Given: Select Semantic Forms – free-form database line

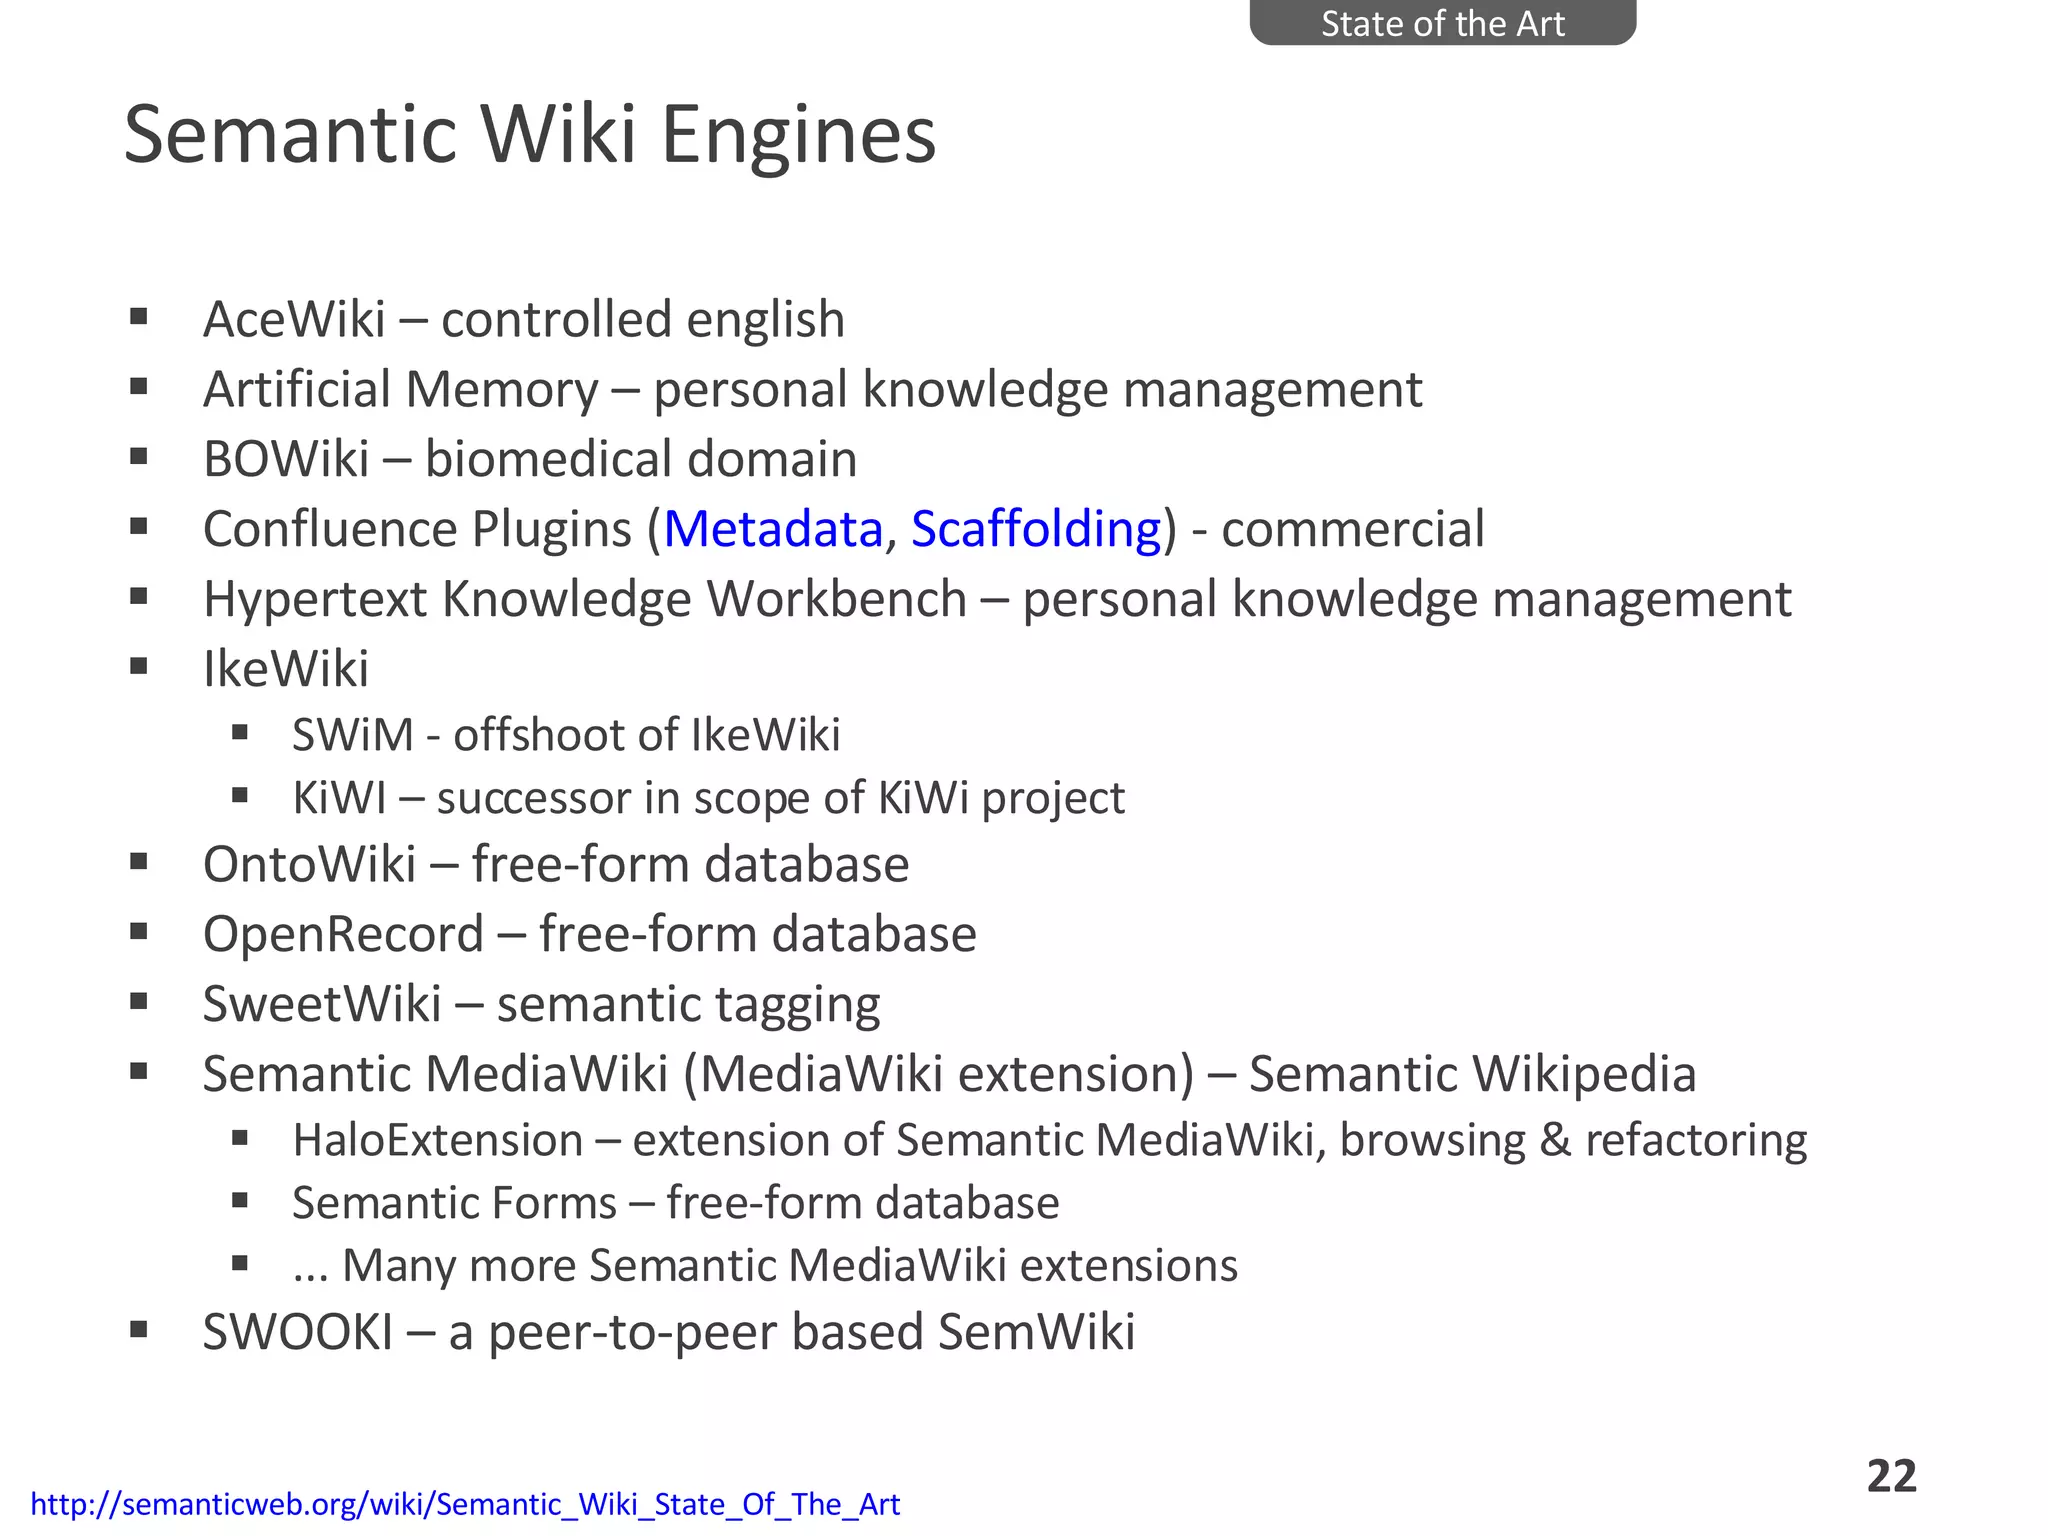Looking at the screenshot, I should [x=676, y=1203].
